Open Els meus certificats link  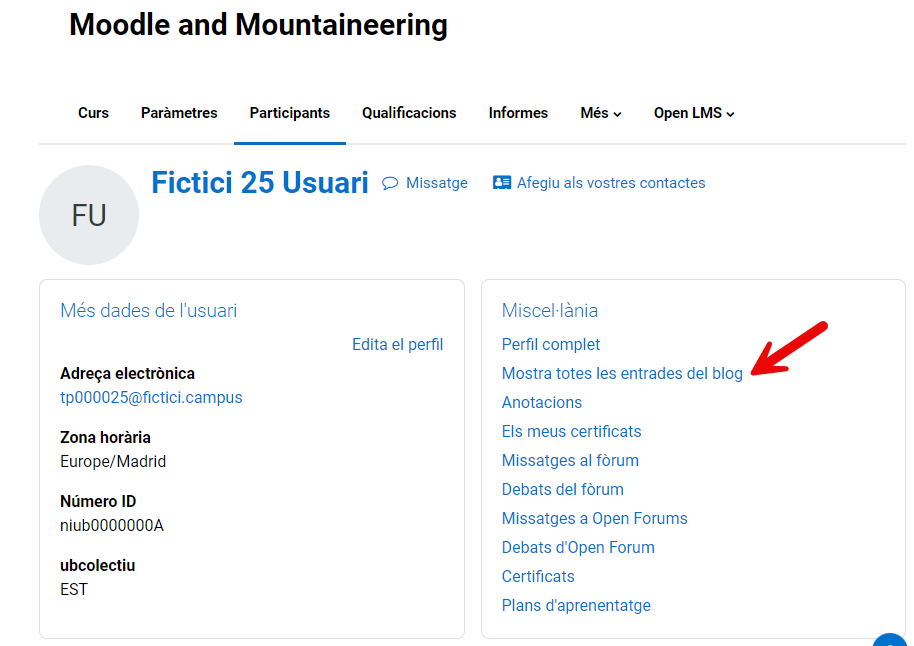point(571,431)
